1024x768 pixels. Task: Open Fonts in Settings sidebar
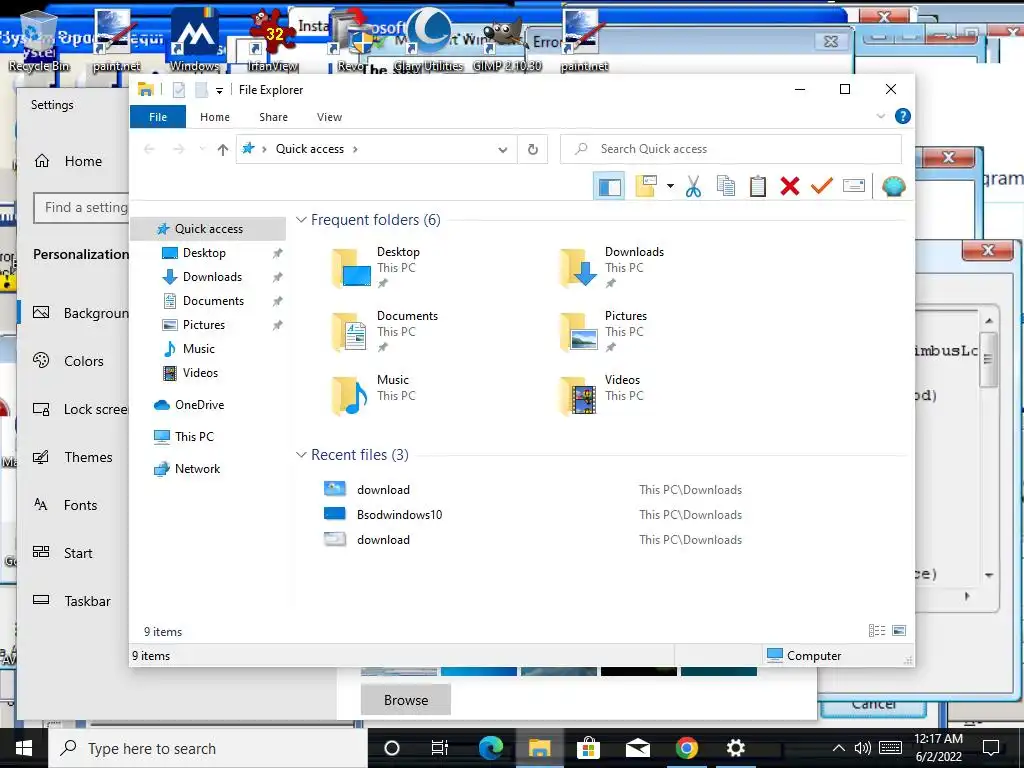[80, 505]
